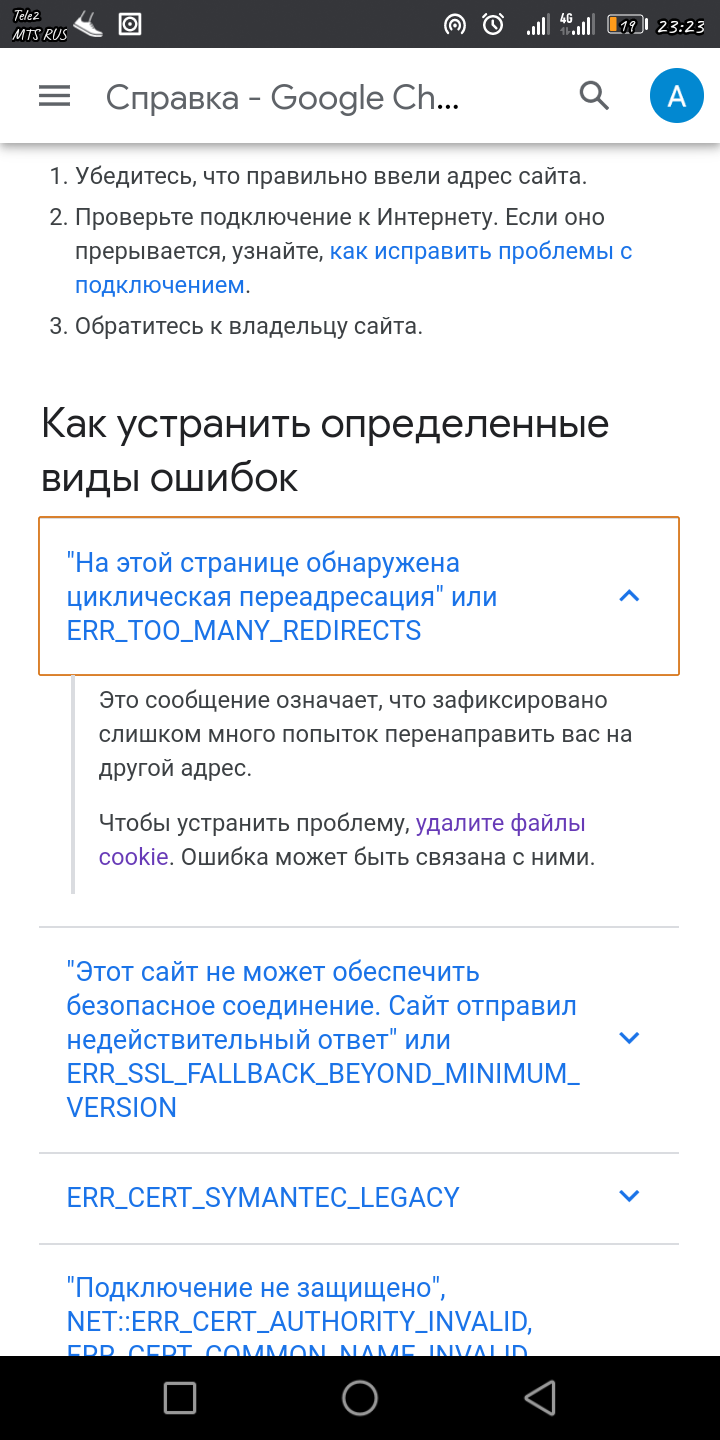
Task: Expand the ERR_CERT_SYMANTEC_LEGACY chevron
Action: (x=629, y=1196)
